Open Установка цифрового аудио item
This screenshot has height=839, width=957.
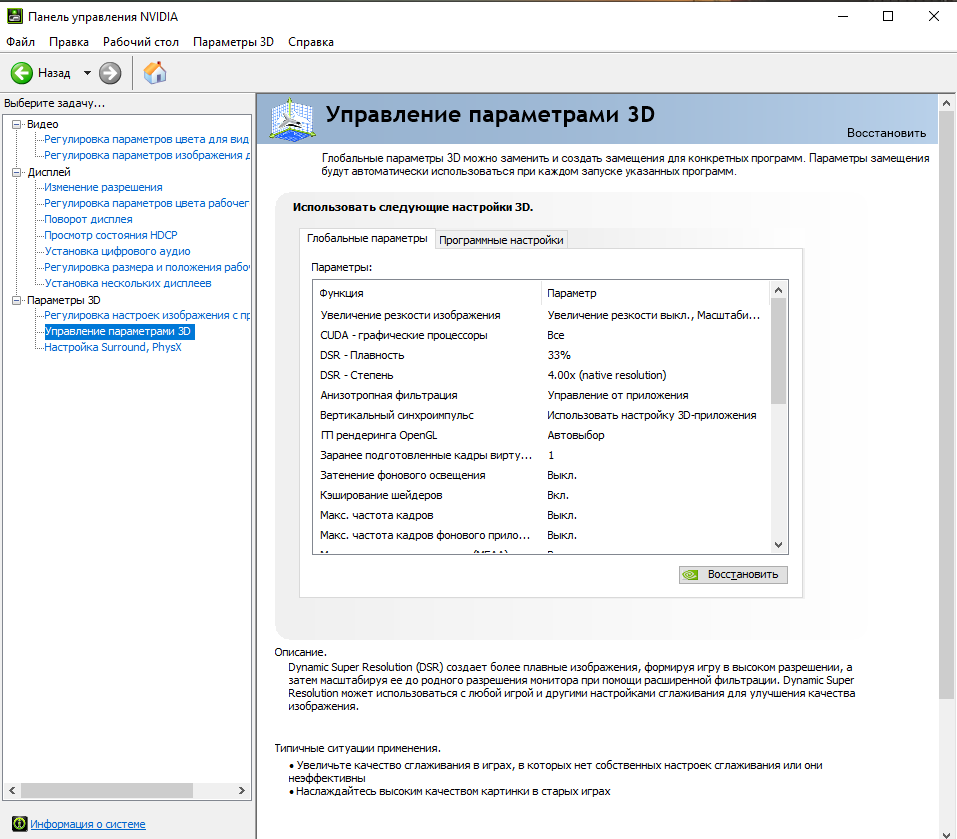tap(117, 251)
